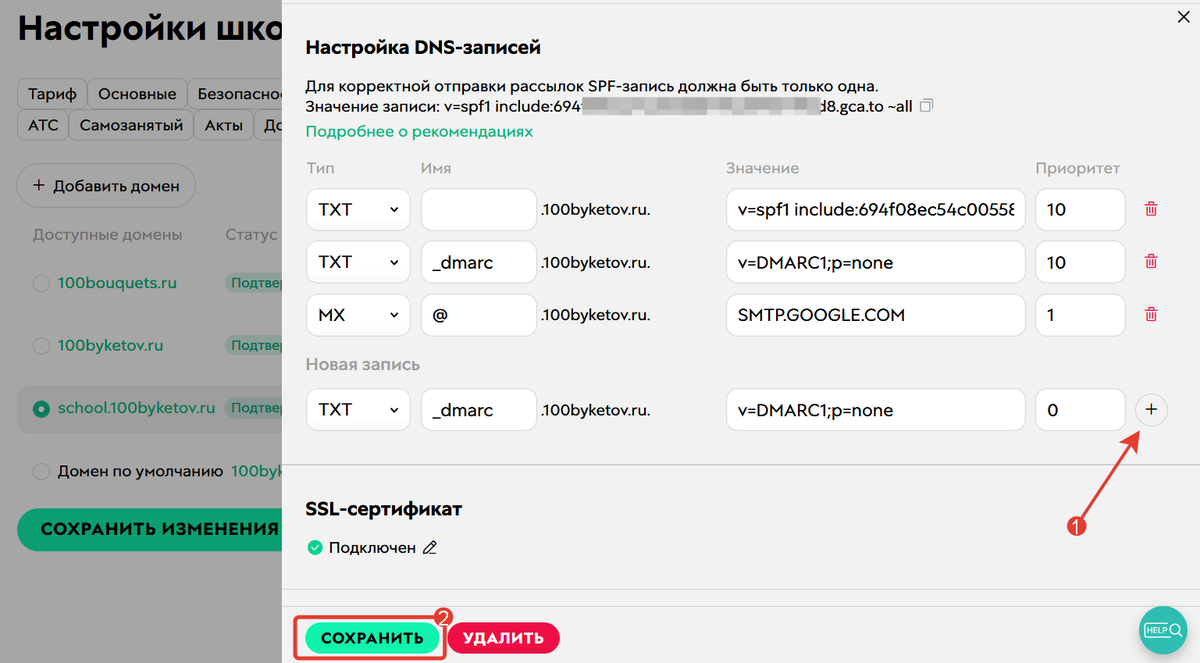Select the 100bouquets.ru domain radio
This screenshot has height=663, width=1200.
tap(41, 284)
